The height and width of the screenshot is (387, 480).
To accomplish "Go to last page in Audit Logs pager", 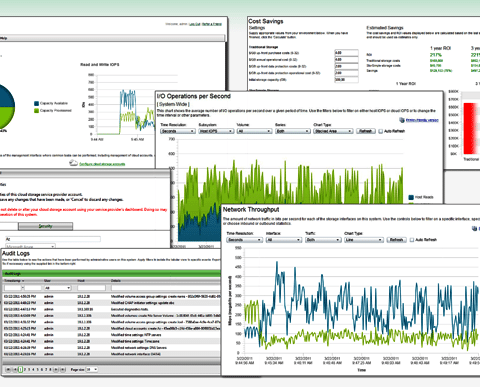I will pyautogui.click(x=62, y=369).
